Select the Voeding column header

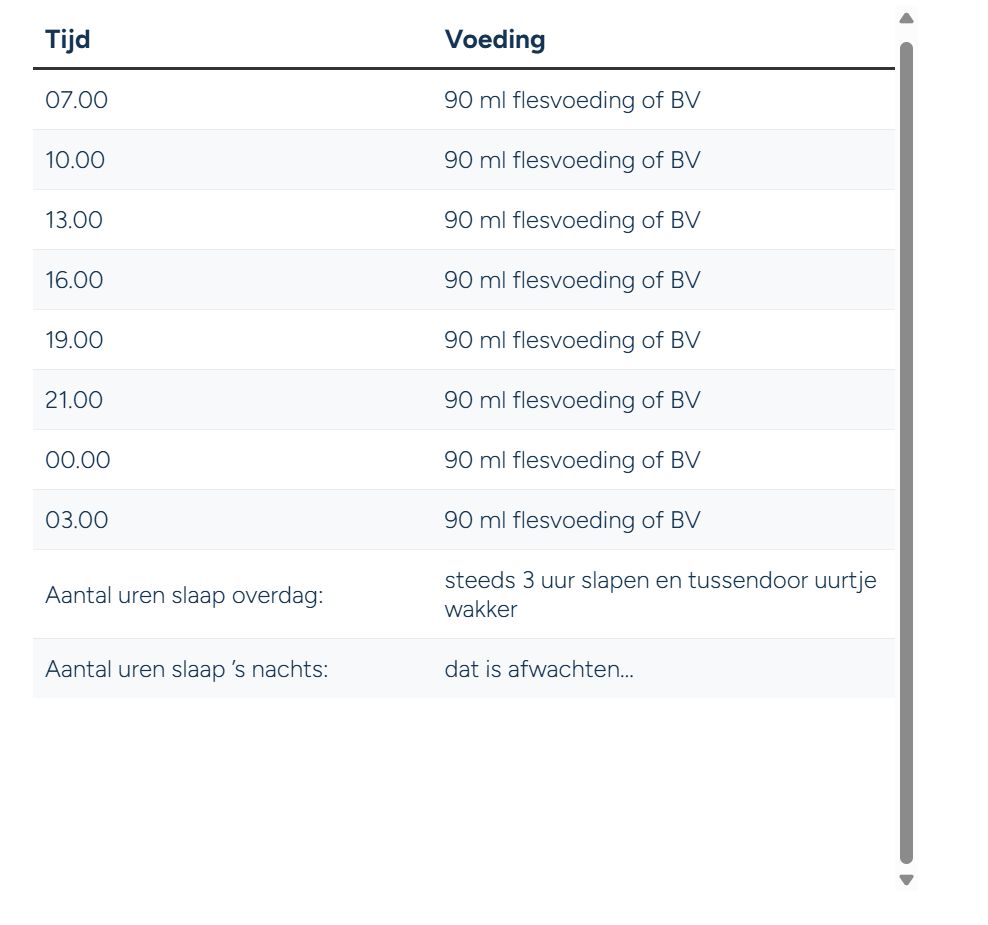coord(495,40)
